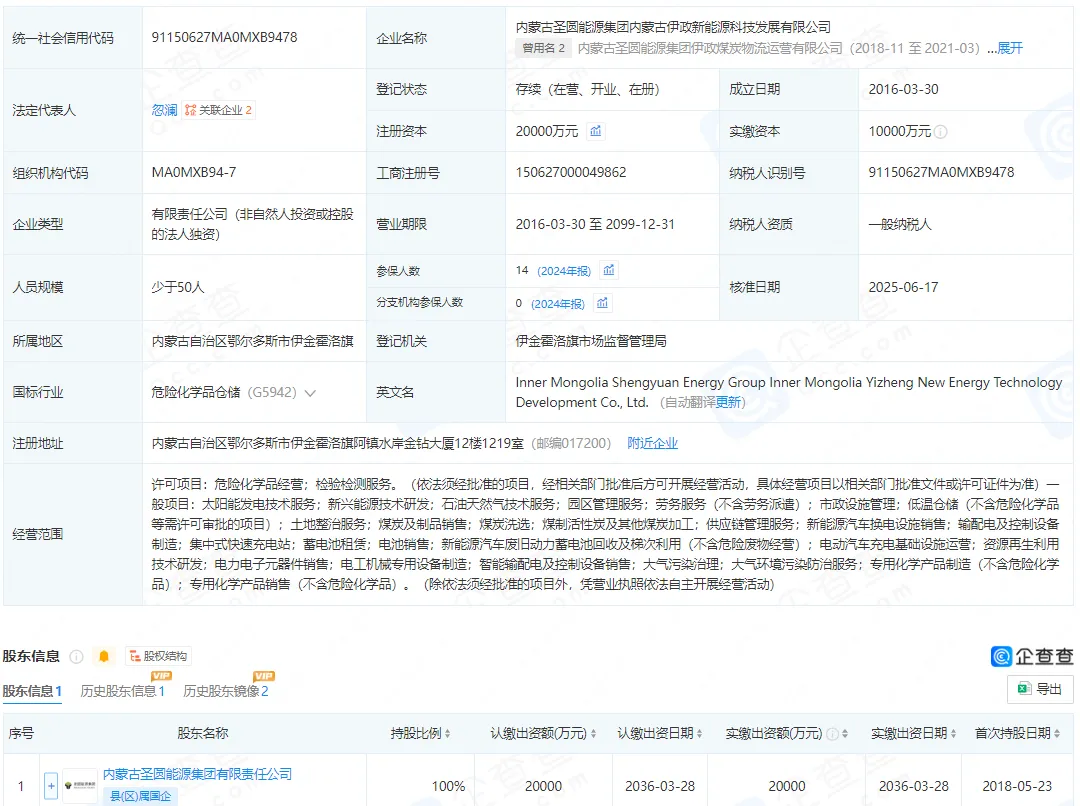Open legal representative 忽澜 profile link

pyautogui.click(x=164, y=110)
